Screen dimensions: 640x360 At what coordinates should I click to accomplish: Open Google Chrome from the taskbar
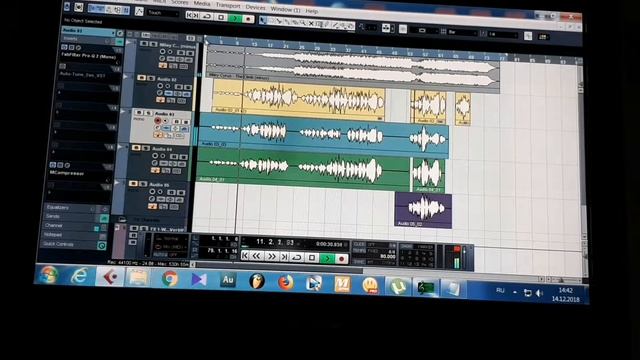(x=169, y=279)
